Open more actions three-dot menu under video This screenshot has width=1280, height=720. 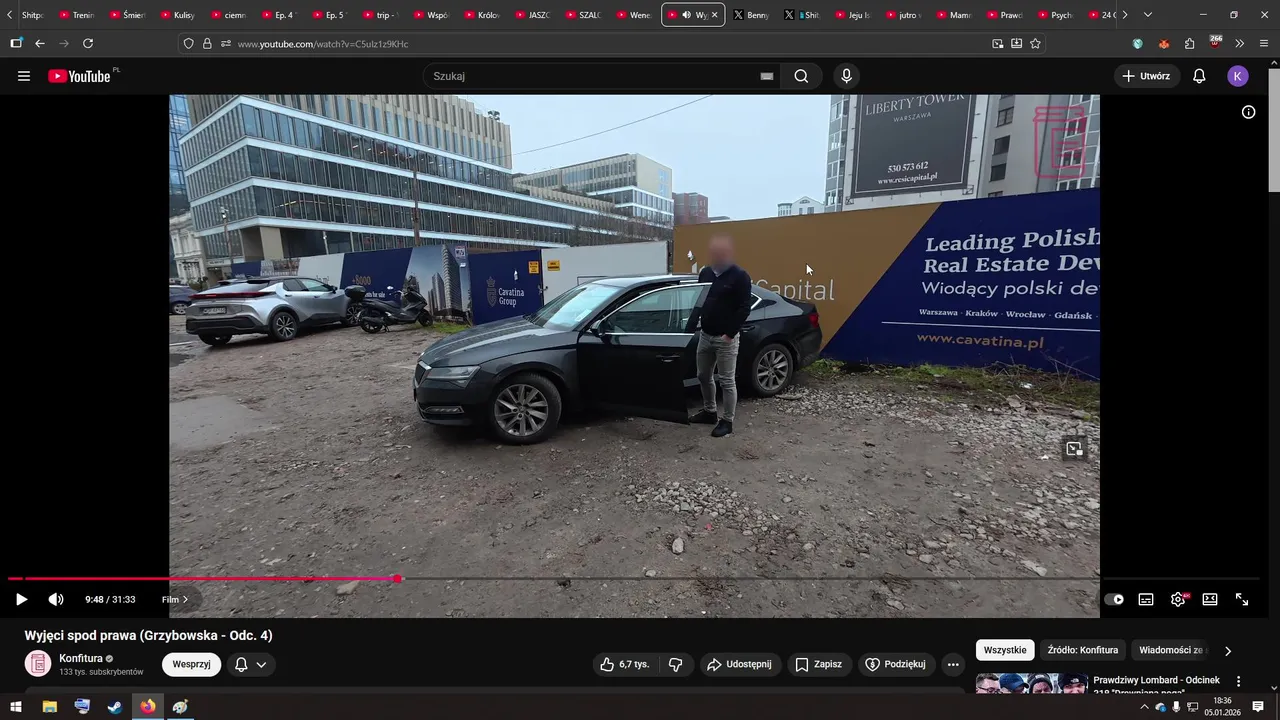tap(953, 664)
